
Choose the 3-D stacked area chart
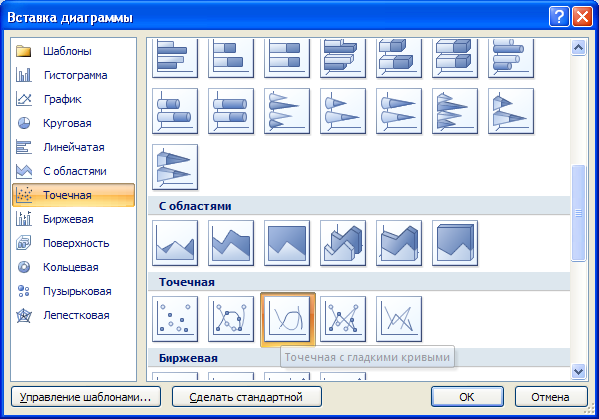click(x=399, y=243)
